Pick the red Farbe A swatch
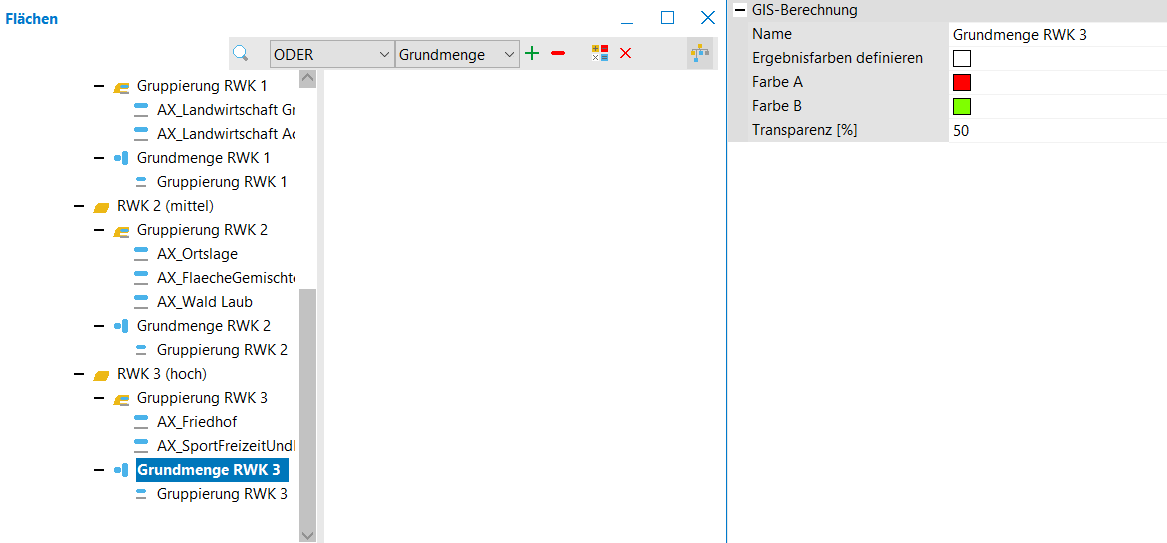The height and width of the screenshot is (543, 1167). click(x=962, y=82)
